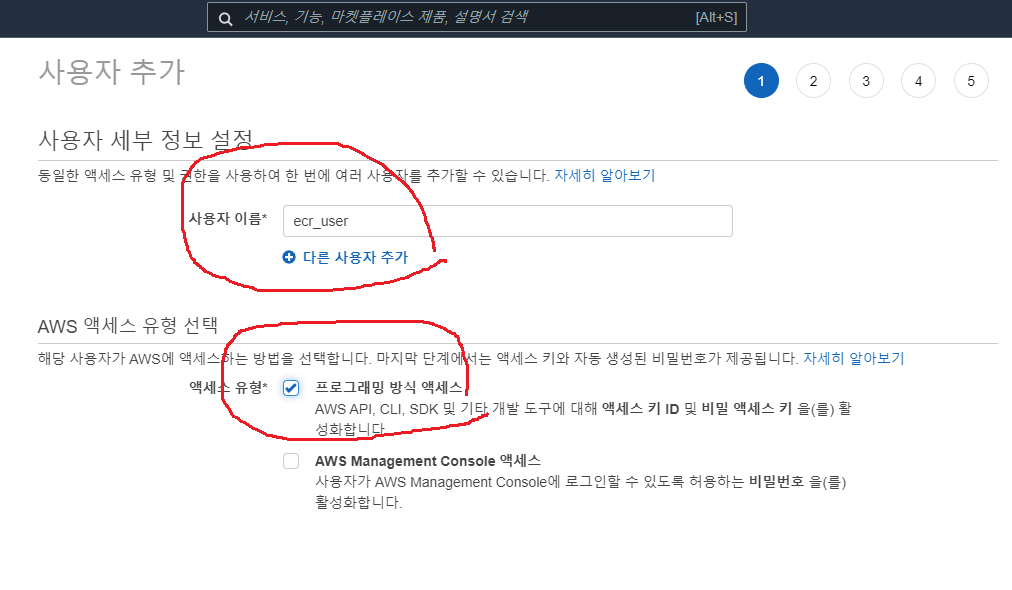Go to step 4 of user creation
1012x590 pixels.
coord(918,81)
